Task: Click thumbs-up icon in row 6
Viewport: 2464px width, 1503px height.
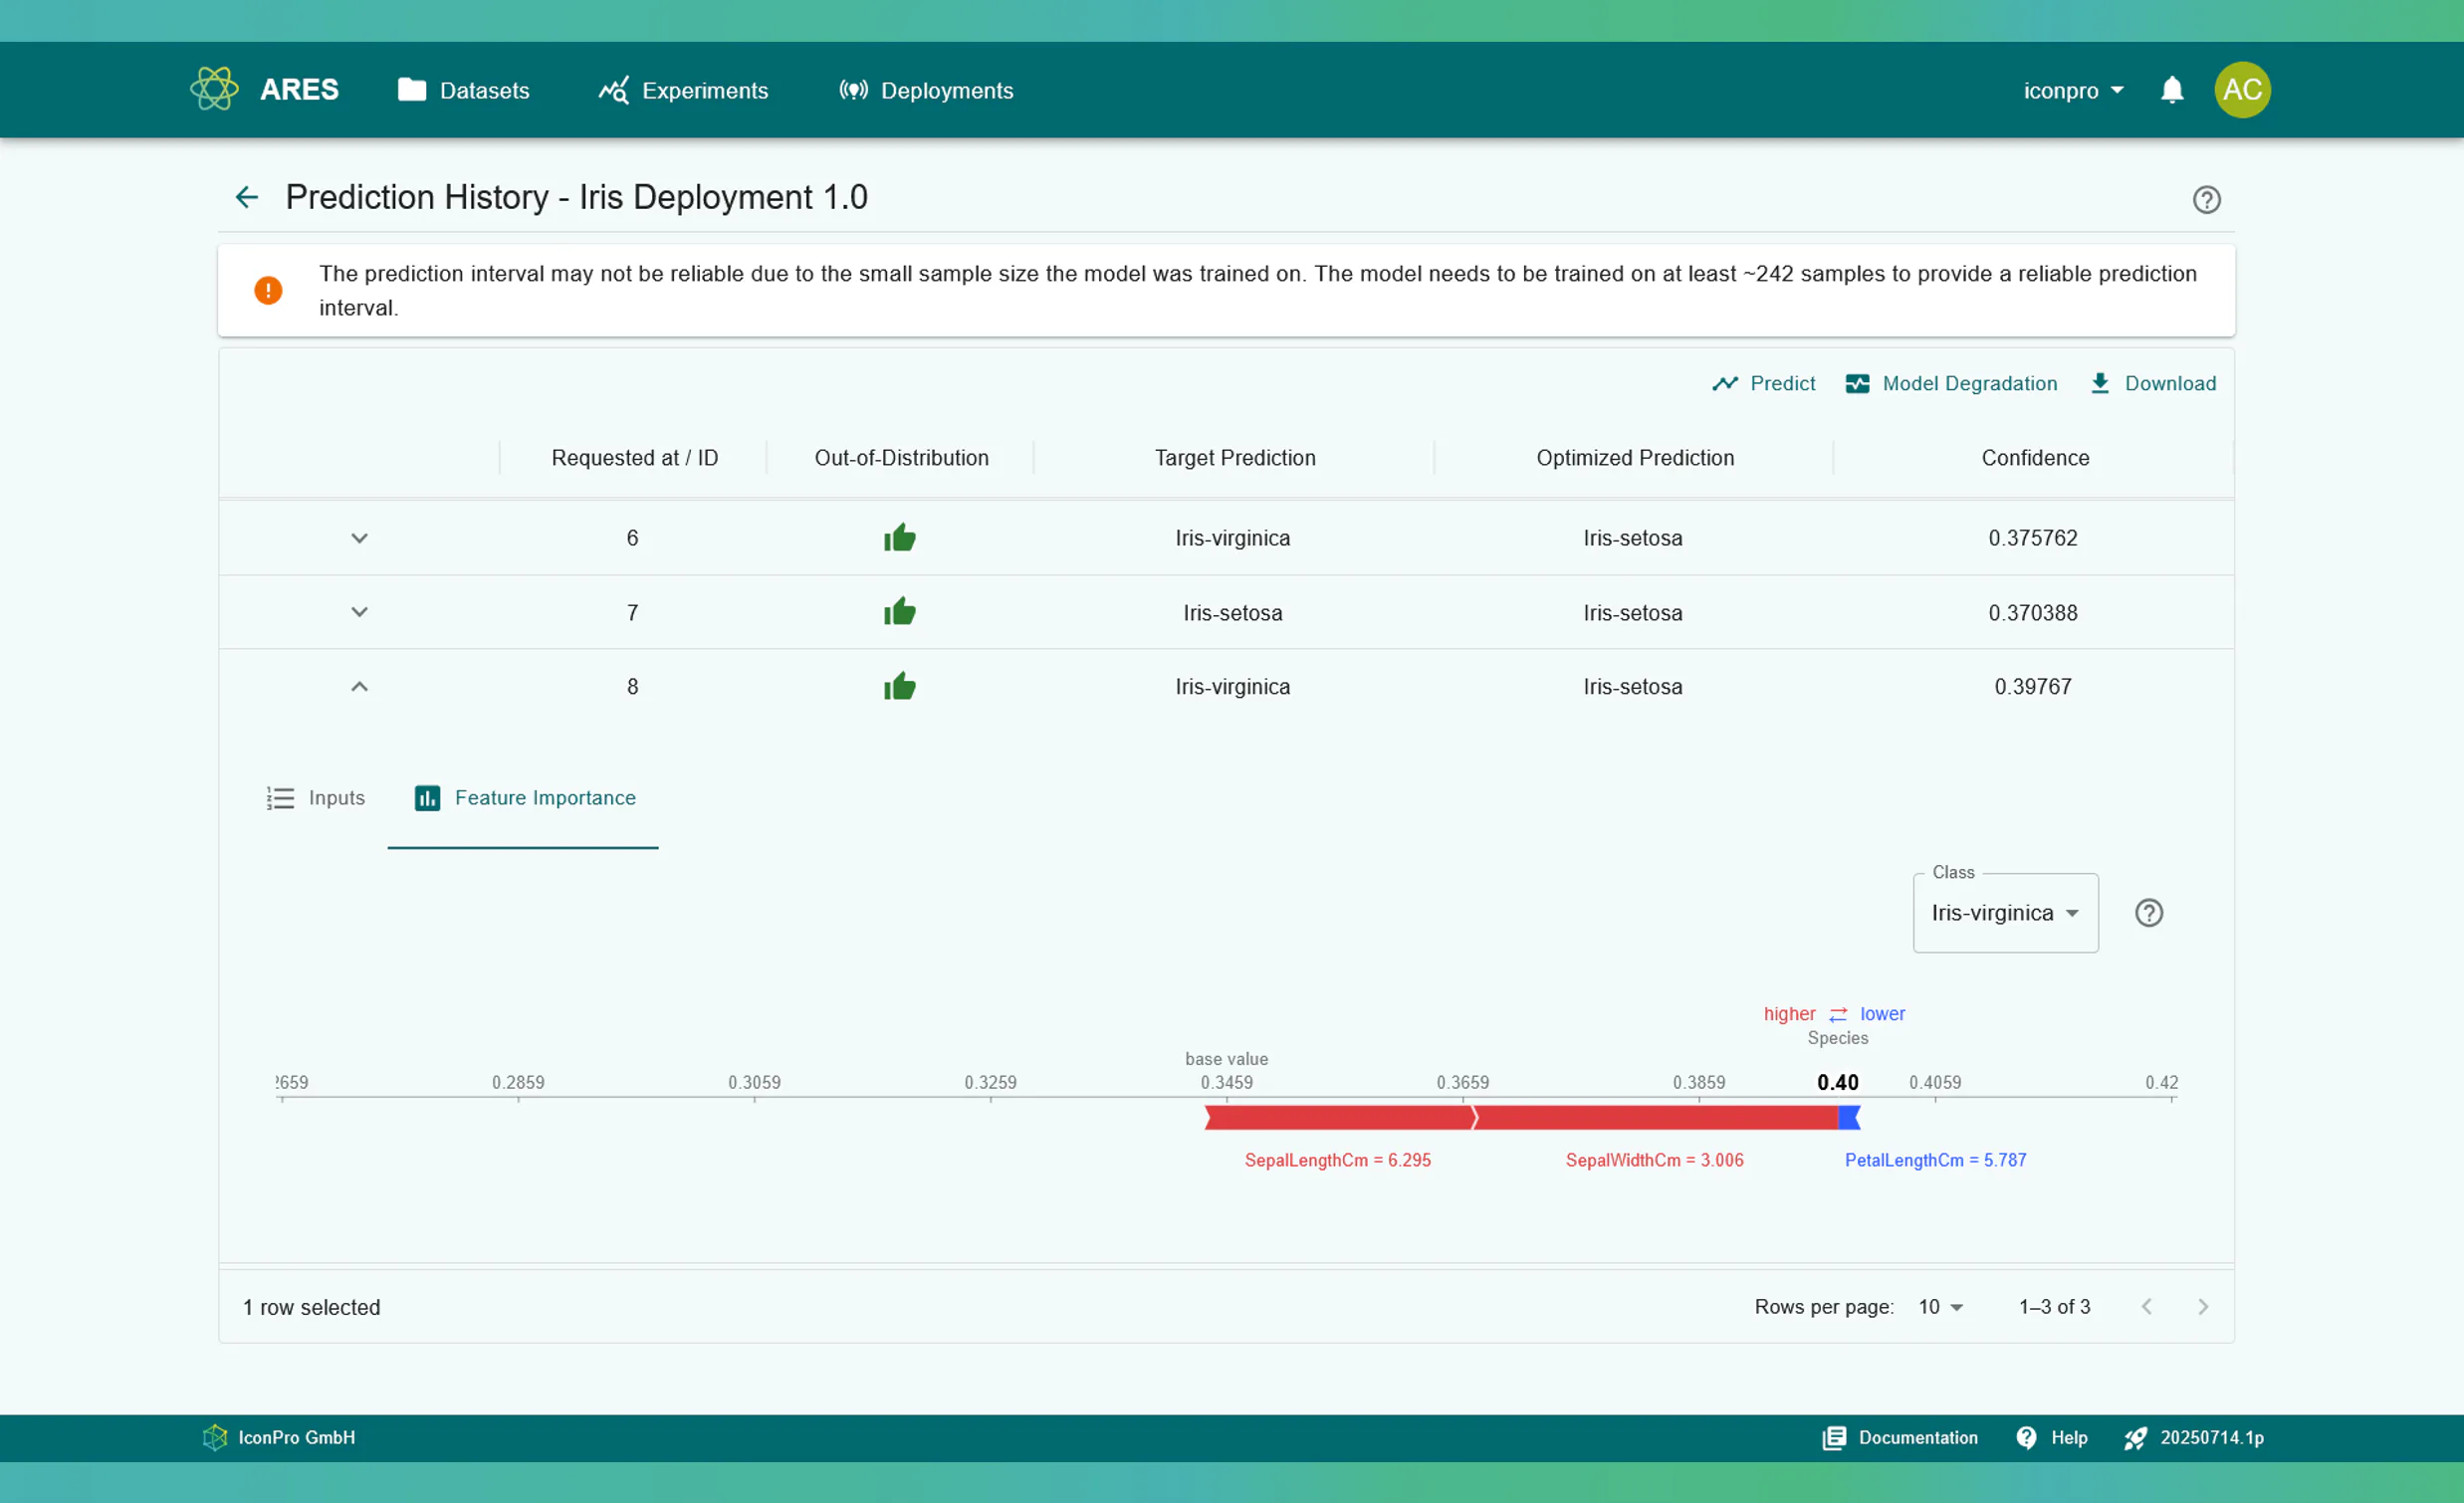Action: (x=899, y=538)
